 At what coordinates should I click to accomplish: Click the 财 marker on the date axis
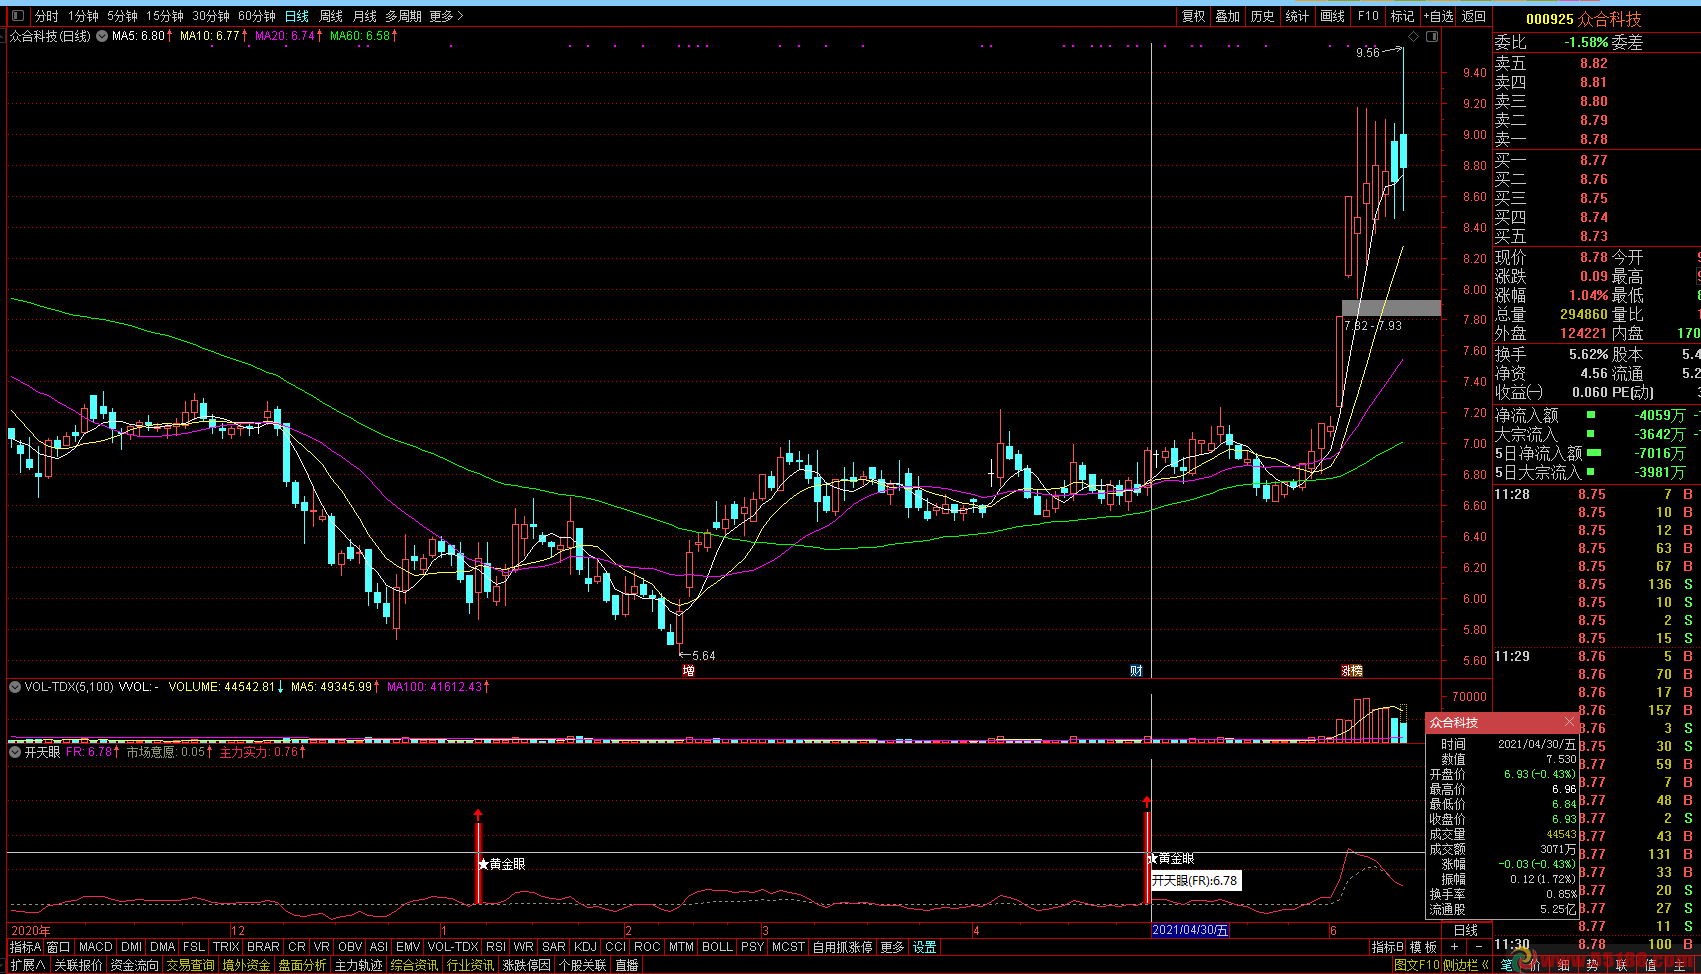(x=1136, y=671)
